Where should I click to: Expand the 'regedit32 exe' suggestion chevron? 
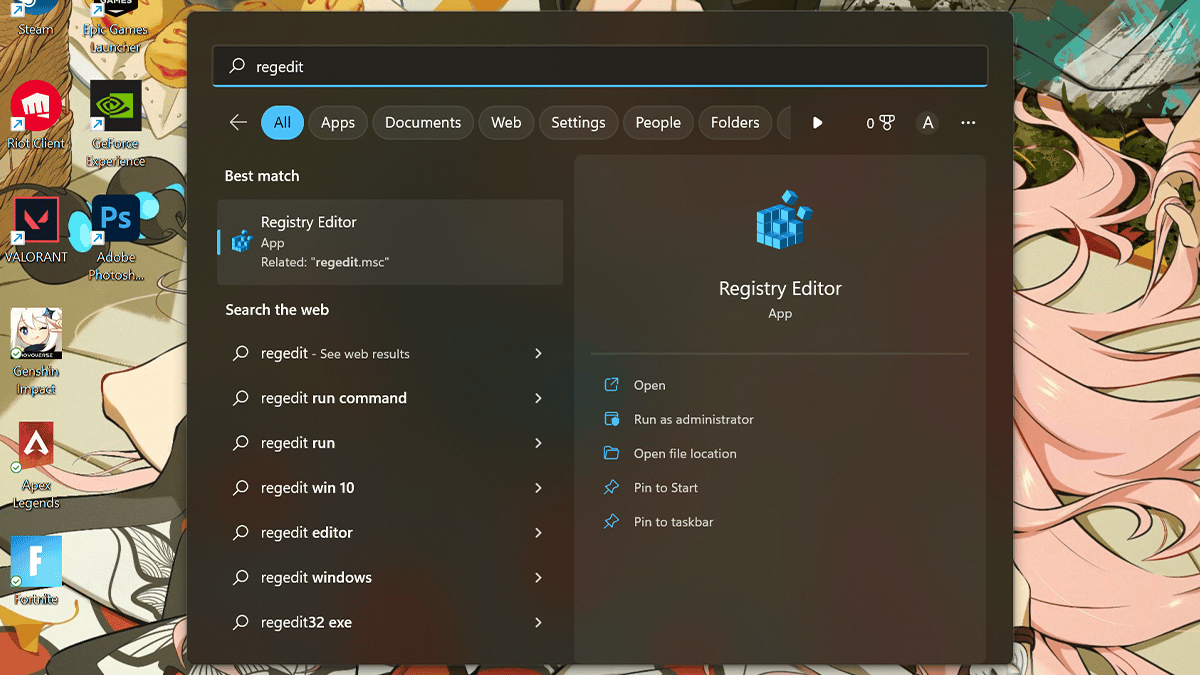(x=538, y=622)
